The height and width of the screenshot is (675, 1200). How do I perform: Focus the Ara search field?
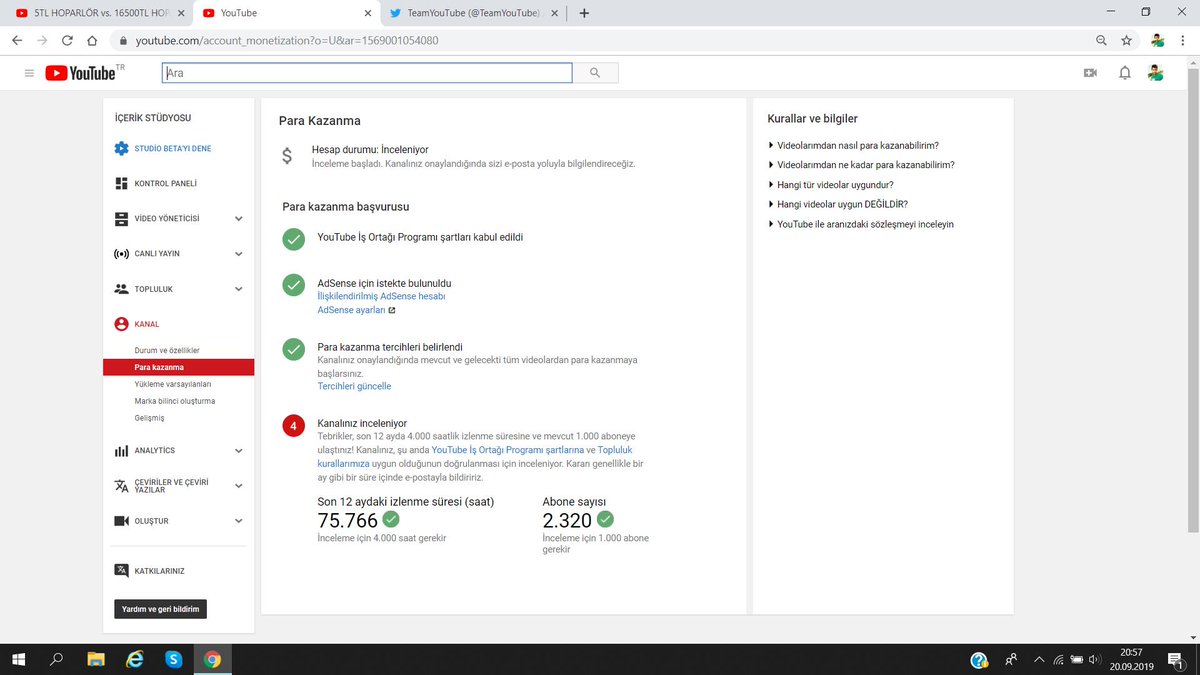tap(367, 73)
